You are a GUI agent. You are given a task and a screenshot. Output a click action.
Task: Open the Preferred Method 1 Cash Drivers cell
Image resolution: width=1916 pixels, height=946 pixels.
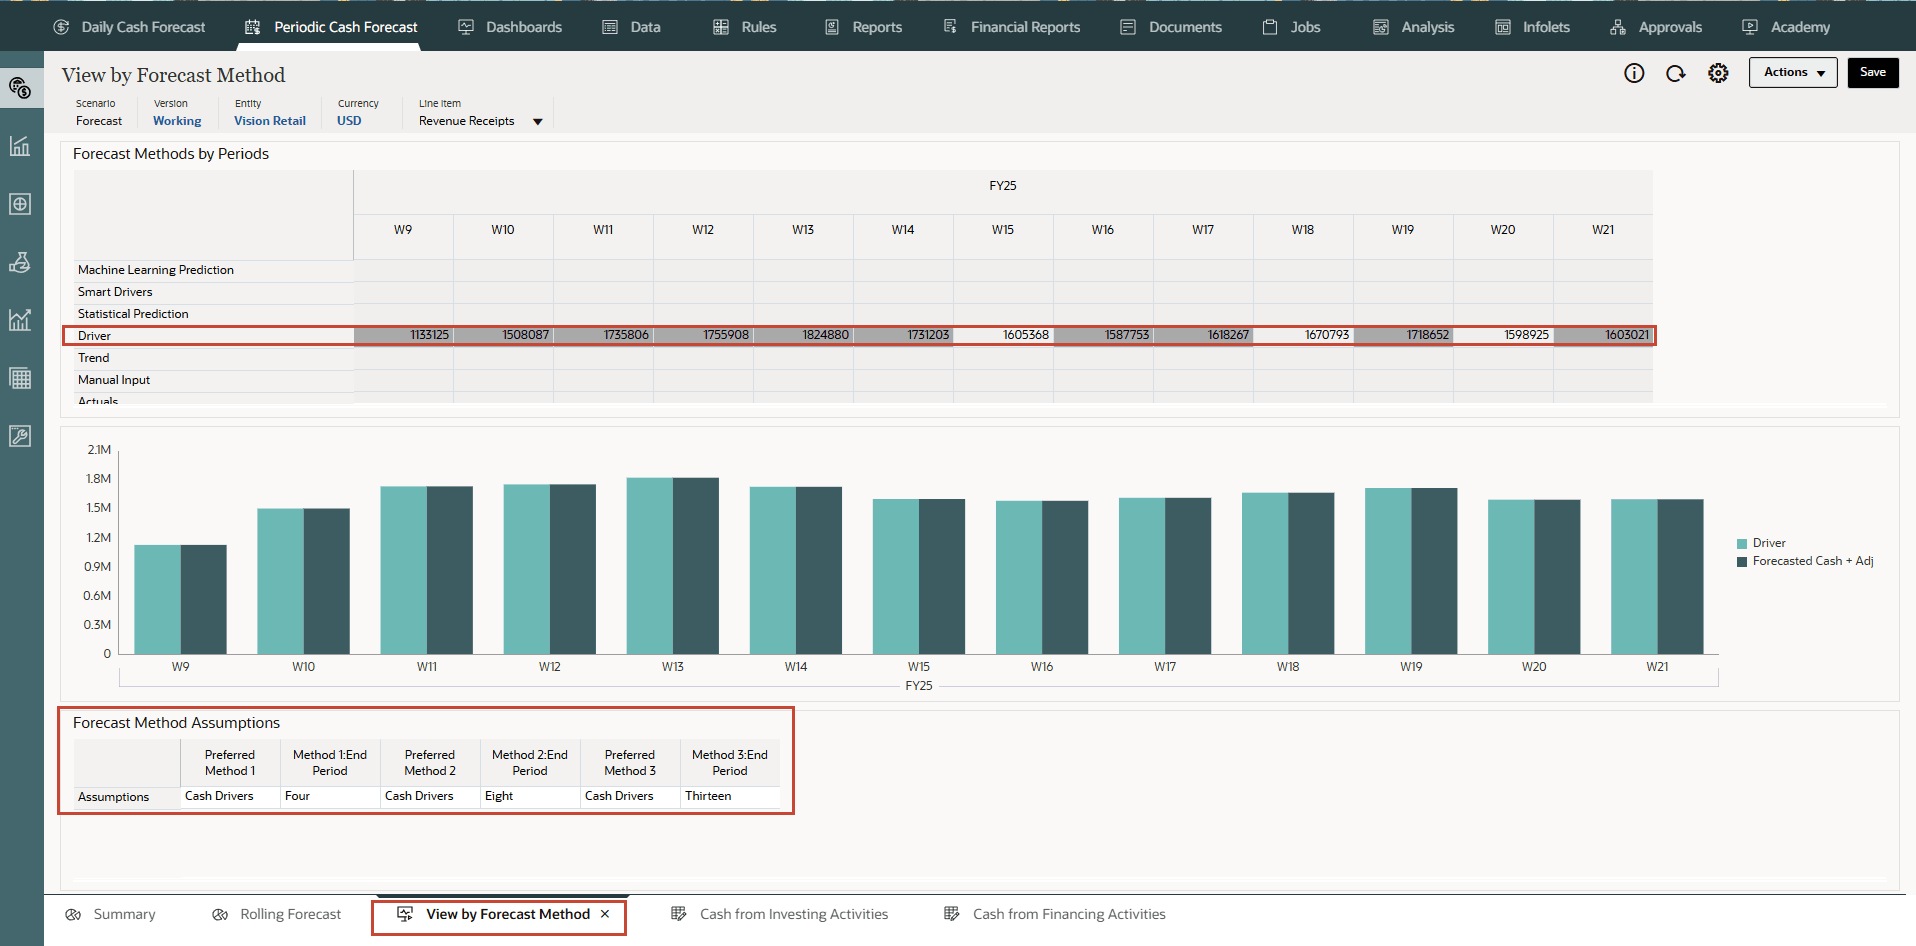point(229,796)
